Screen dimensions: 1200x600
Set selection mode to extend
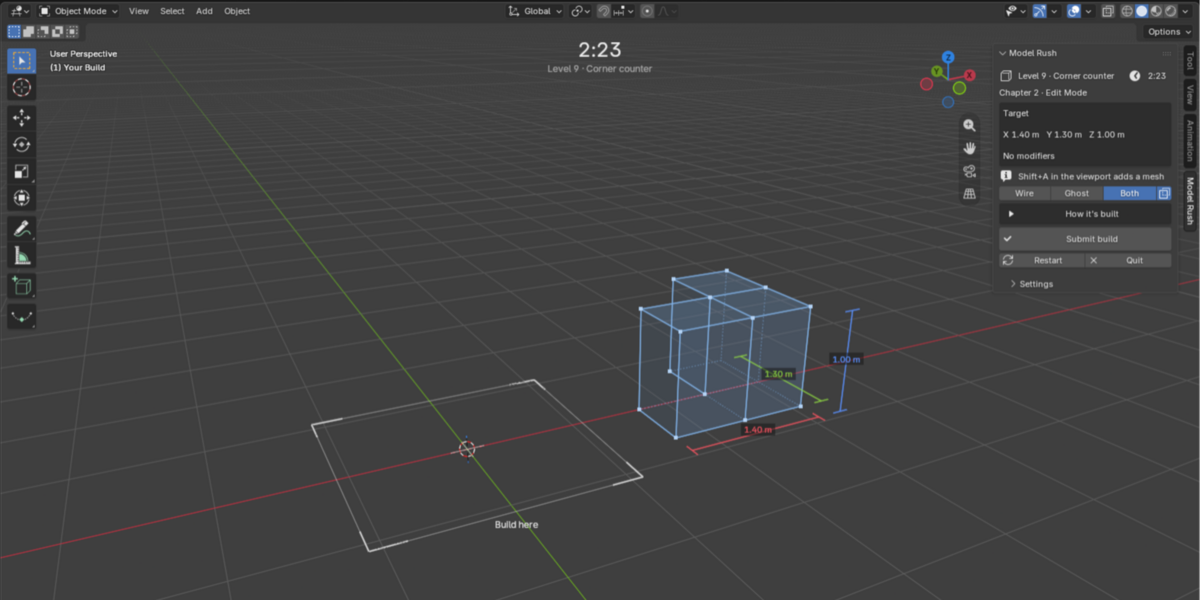[28, 32]
